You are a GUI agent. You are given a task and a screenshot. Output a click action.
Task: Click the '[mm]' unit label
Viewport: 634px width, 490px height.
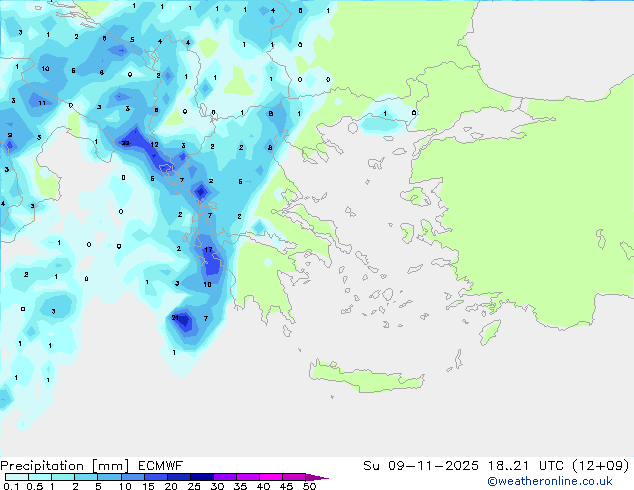tap(111, 466)
